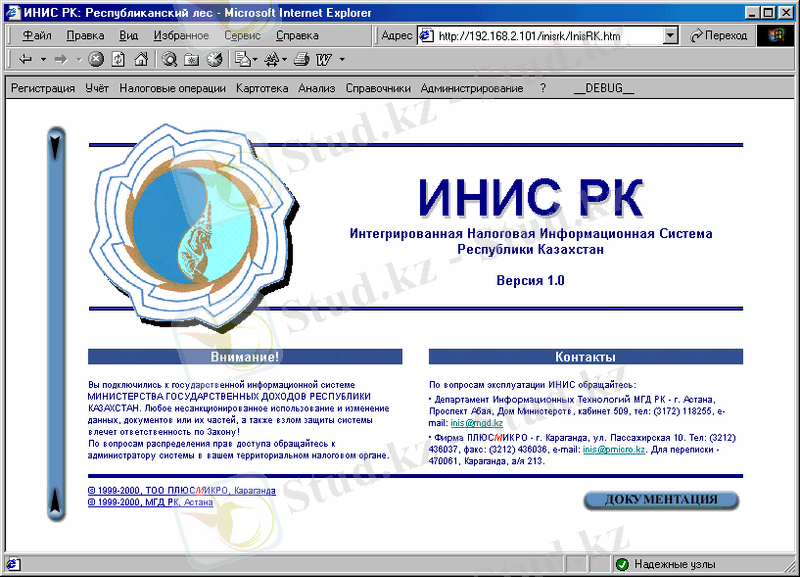Image resolution: width=800 pixels, height=577 pixels.
Task: Click the Forward arrow icon
Action: coord(61,60)
